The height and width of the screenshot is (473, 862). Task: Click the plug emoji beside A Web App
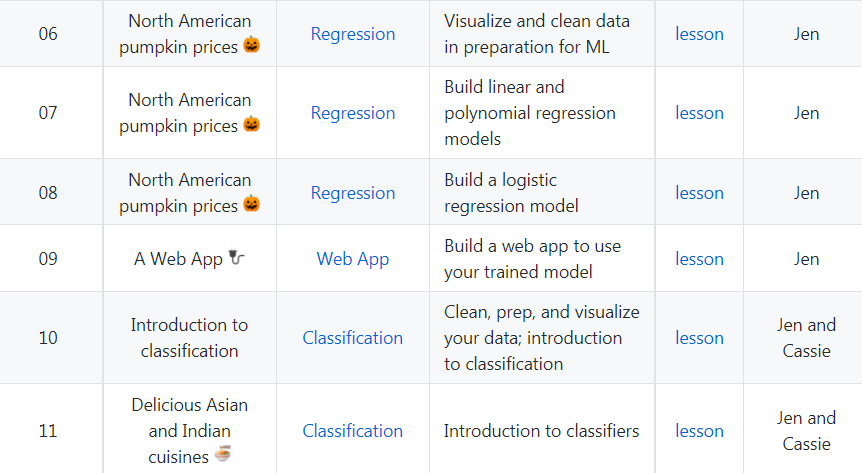click(x=237, y=259)
